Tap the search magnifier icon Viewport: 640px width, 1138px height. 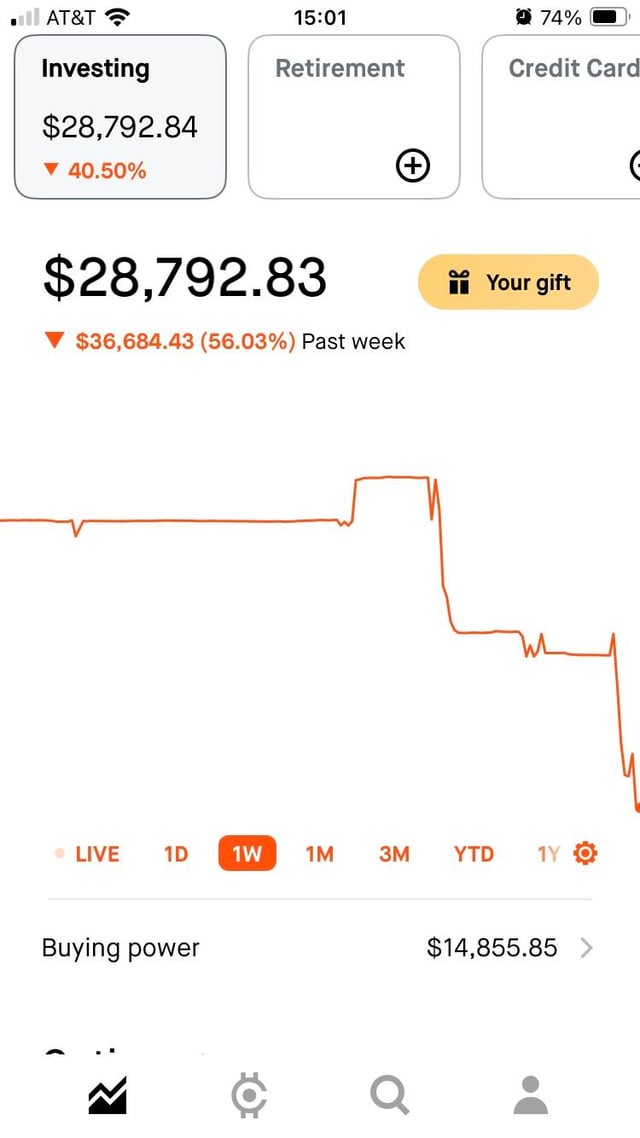pyautogui.click(x=389, y=1096)
